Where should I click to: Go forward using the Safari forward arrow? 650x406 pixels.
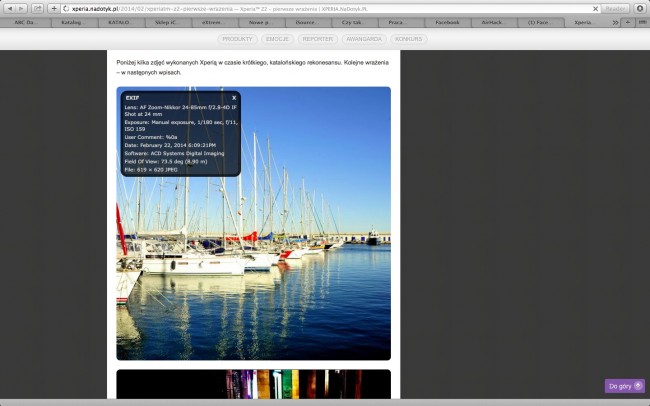point(21,8)
